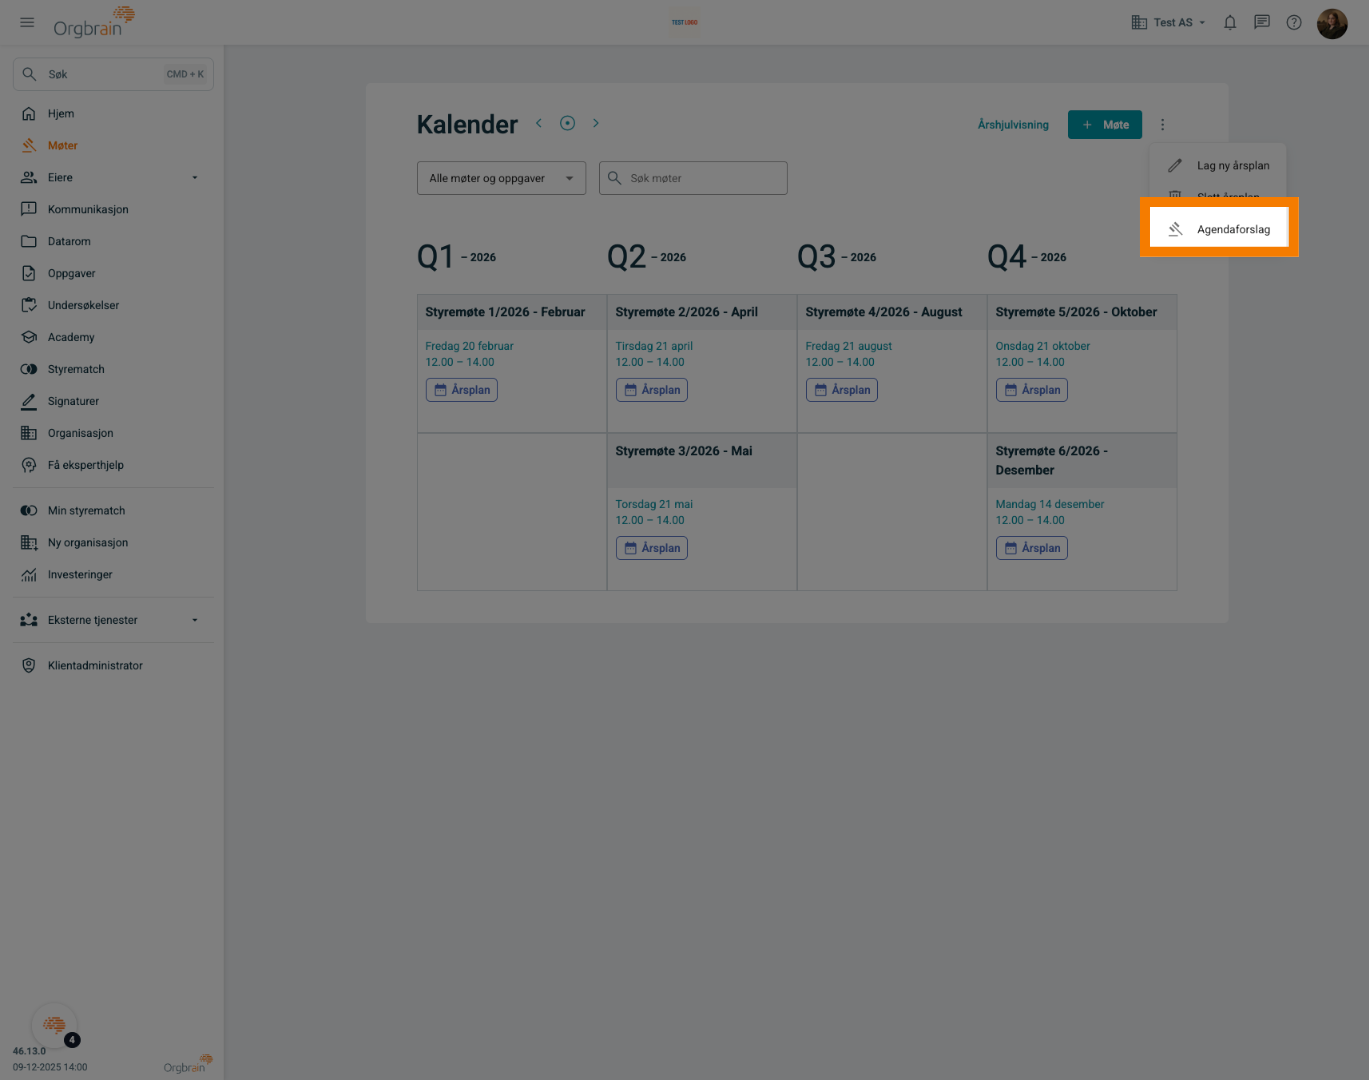
Task: Click the date Torsdag 21 mai
Action: (654, 504)
